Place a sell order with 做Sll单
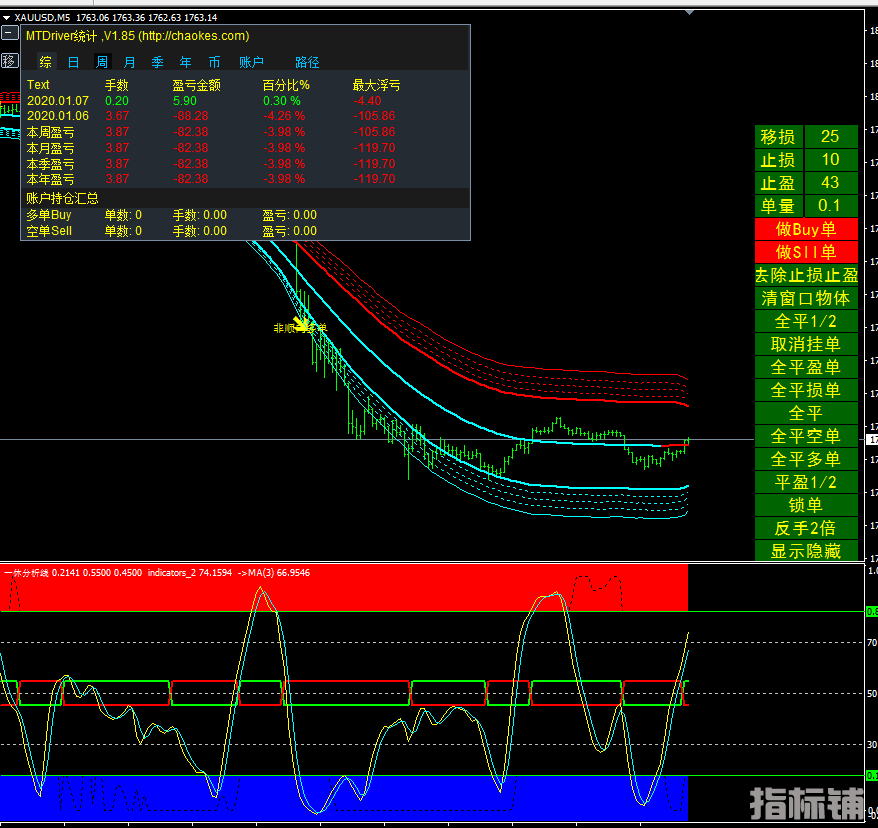The height and width of the screenshot is (828, 878). tap(806, 252)
